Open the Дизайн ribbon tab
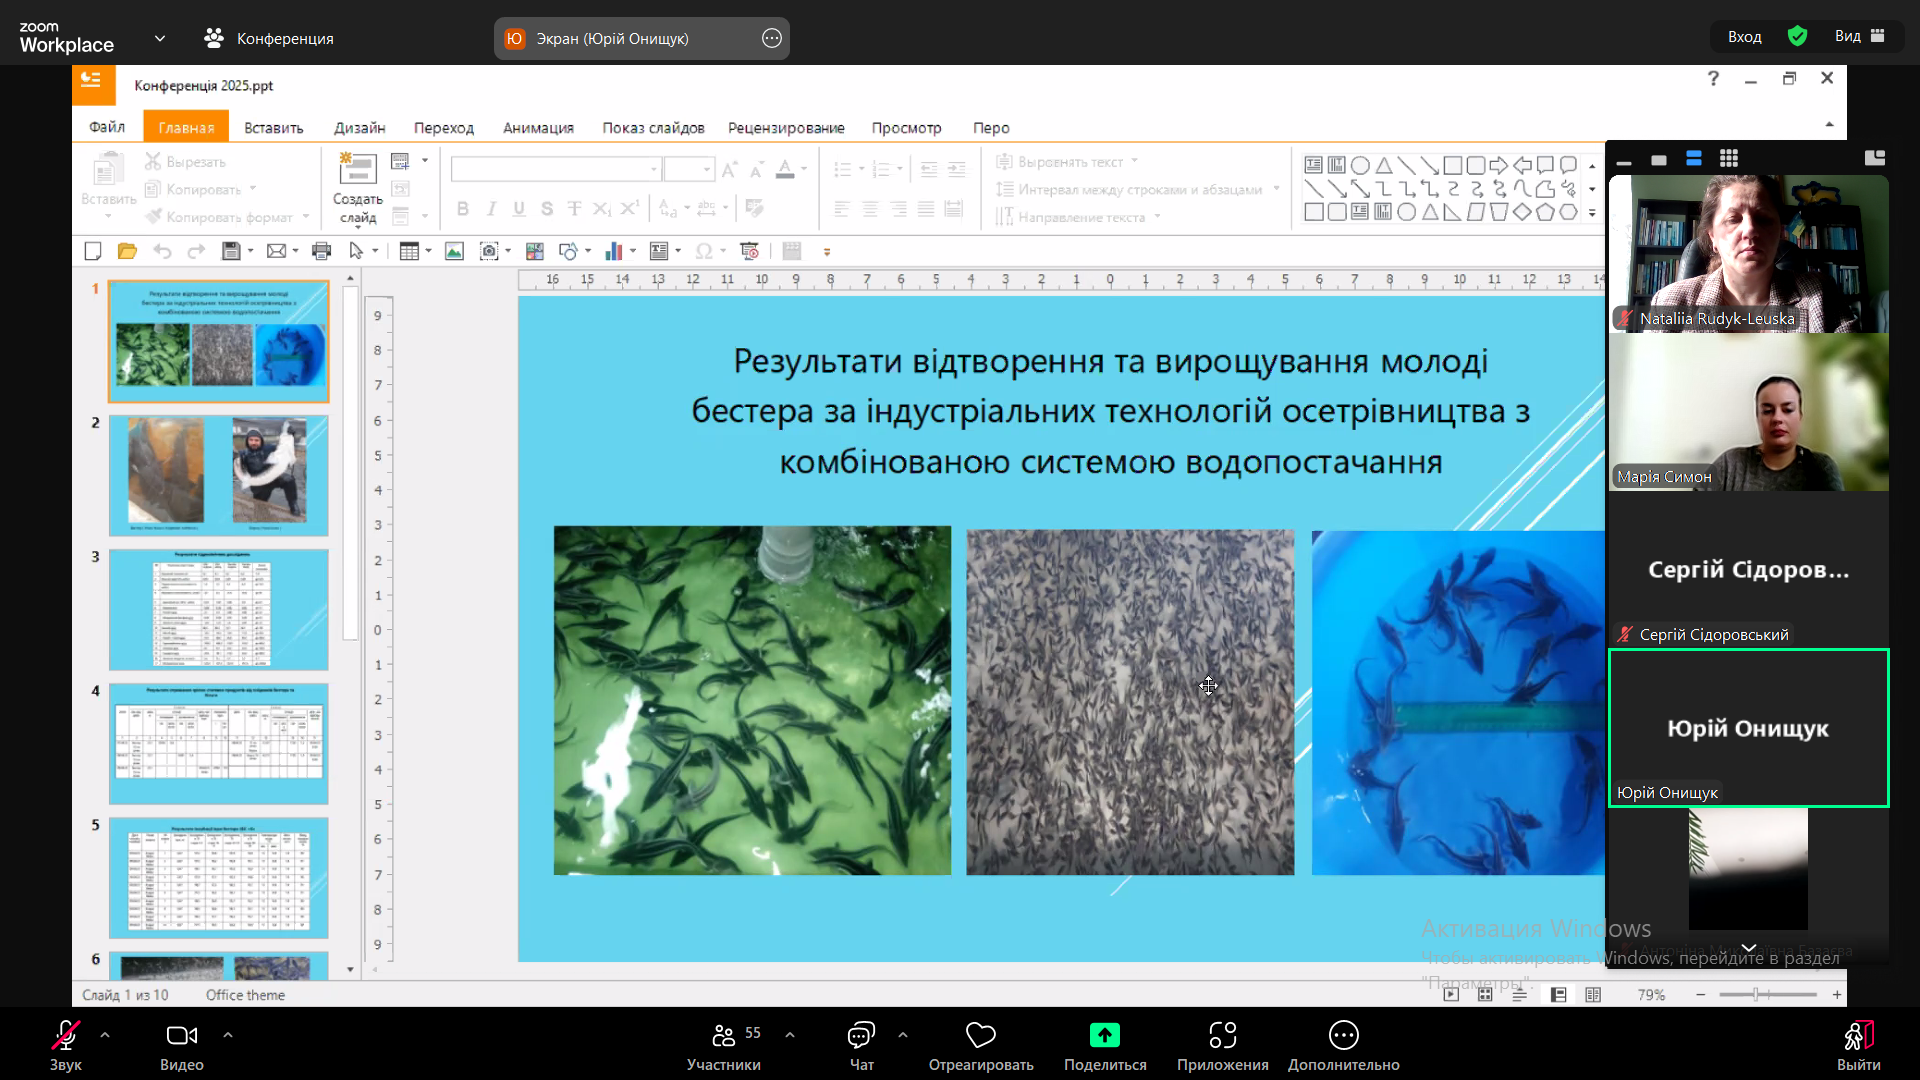Viewport: 1920px width, 1080px height. click(x=359, y=128)
